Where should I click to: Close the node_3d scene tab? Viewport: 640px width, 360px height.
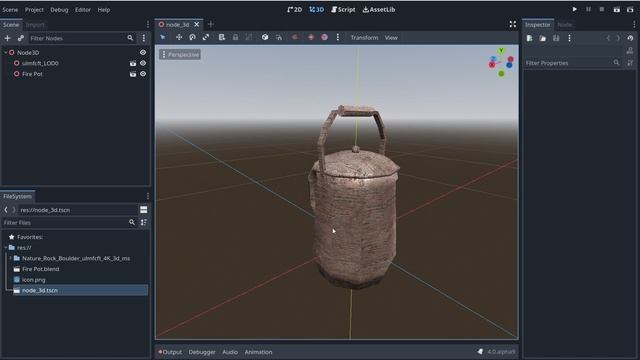pos(197,24)
